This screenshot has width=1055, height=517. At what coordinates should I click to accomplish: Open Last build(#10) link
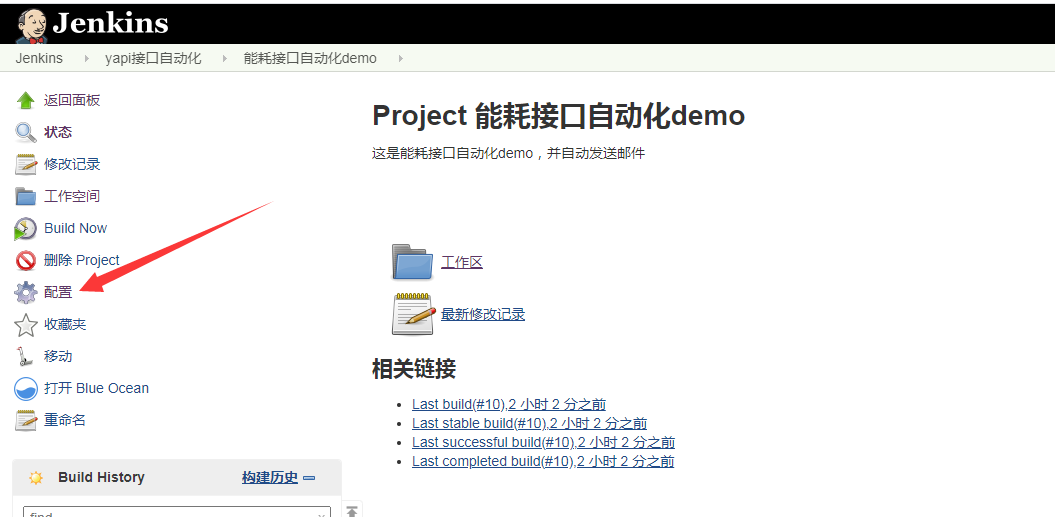pos(509,405)
